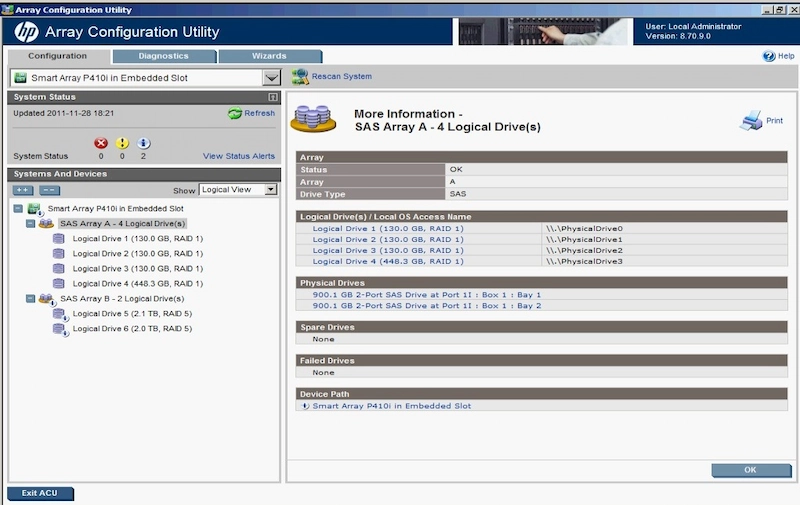
Task: Select Smart Array P410i in Embedded Slot tree label
Action: [116, 209]
